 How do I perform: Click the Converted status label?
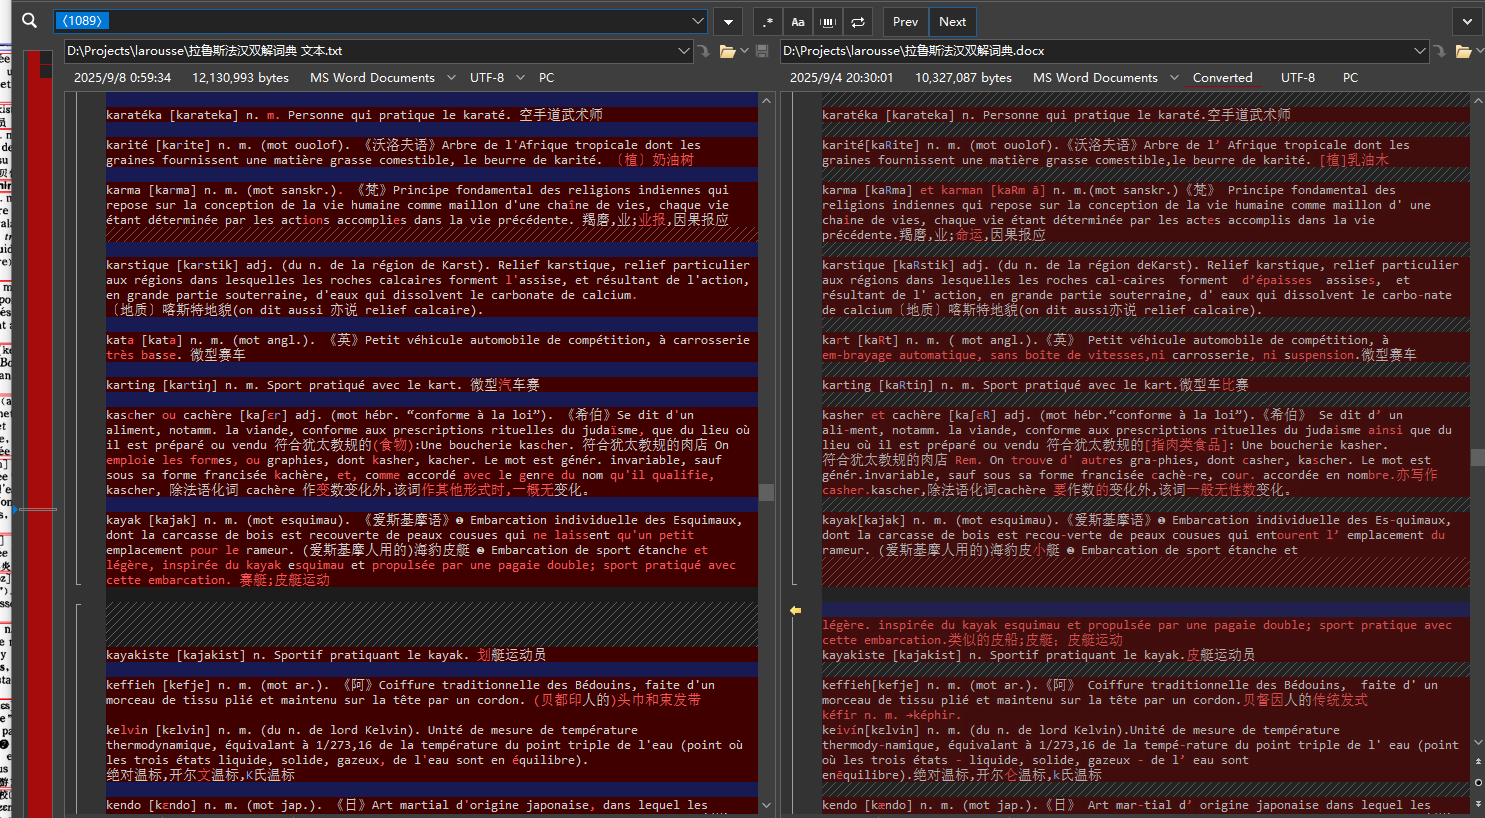click(1222, 78)
